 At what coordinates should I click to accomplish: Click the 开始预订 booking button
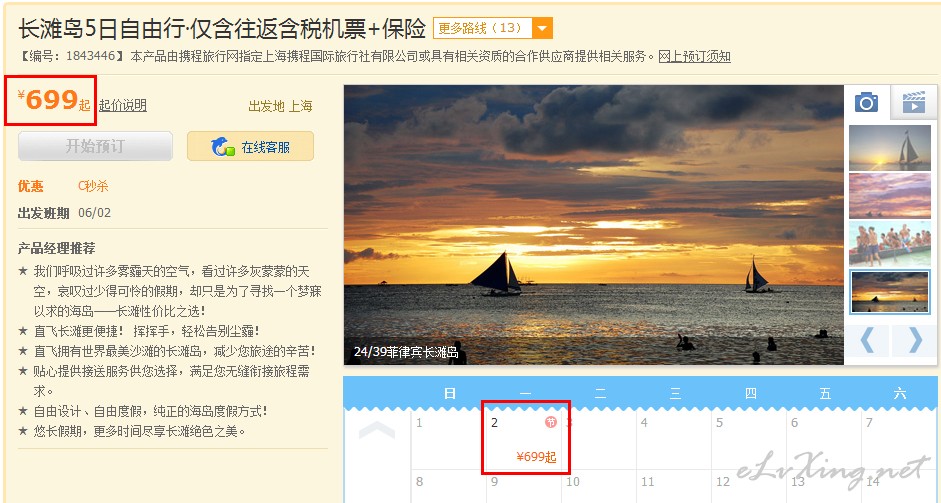(95, 146)
